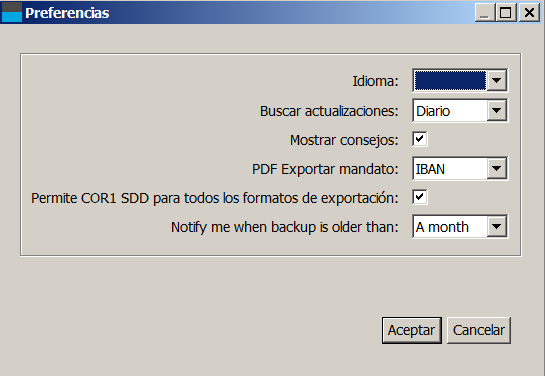Open the PDF Exportar mandato dropdown arrow
Viewport: 545px width, 376px height.
click(x=496, y=169)
